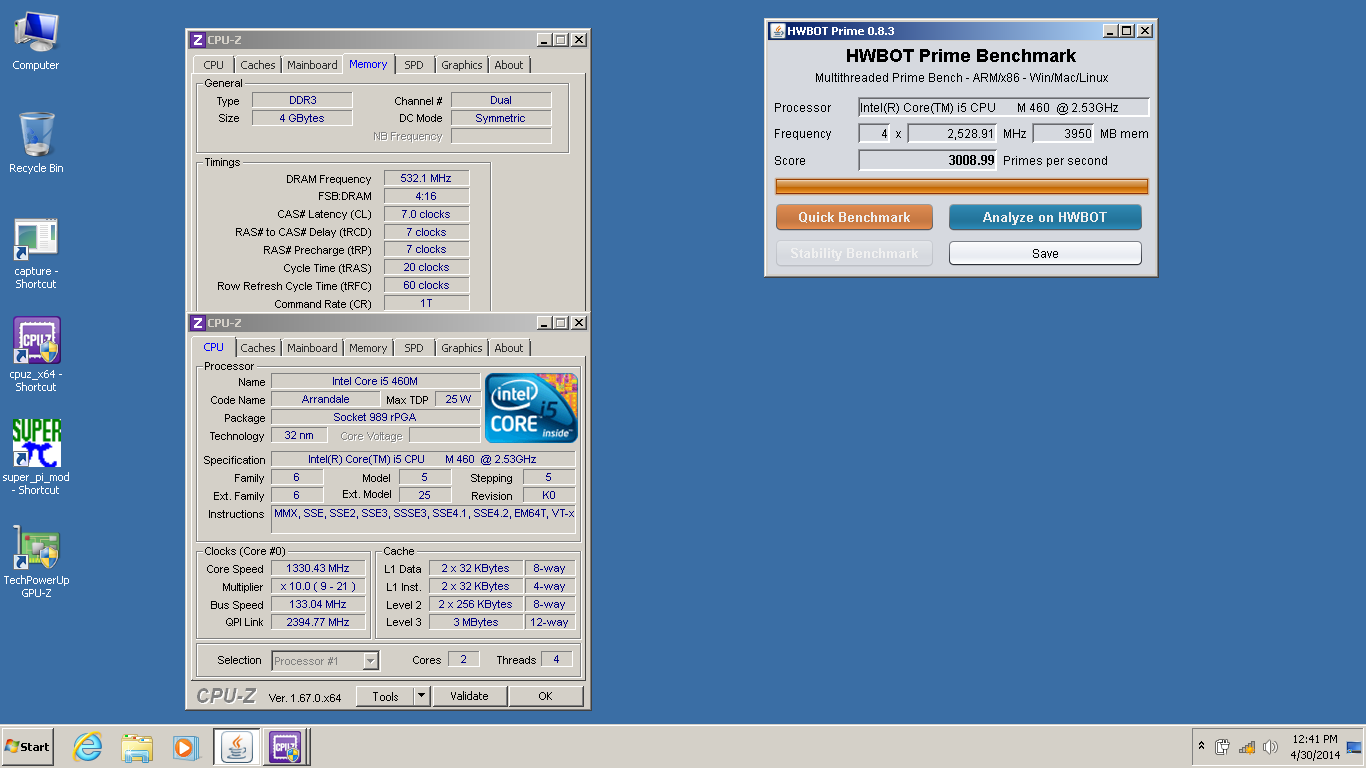Viewport: 1366px width, 768px height.
Task: Click the Core Speed value 1330.43 MHz
Action: tap(318, 568)
